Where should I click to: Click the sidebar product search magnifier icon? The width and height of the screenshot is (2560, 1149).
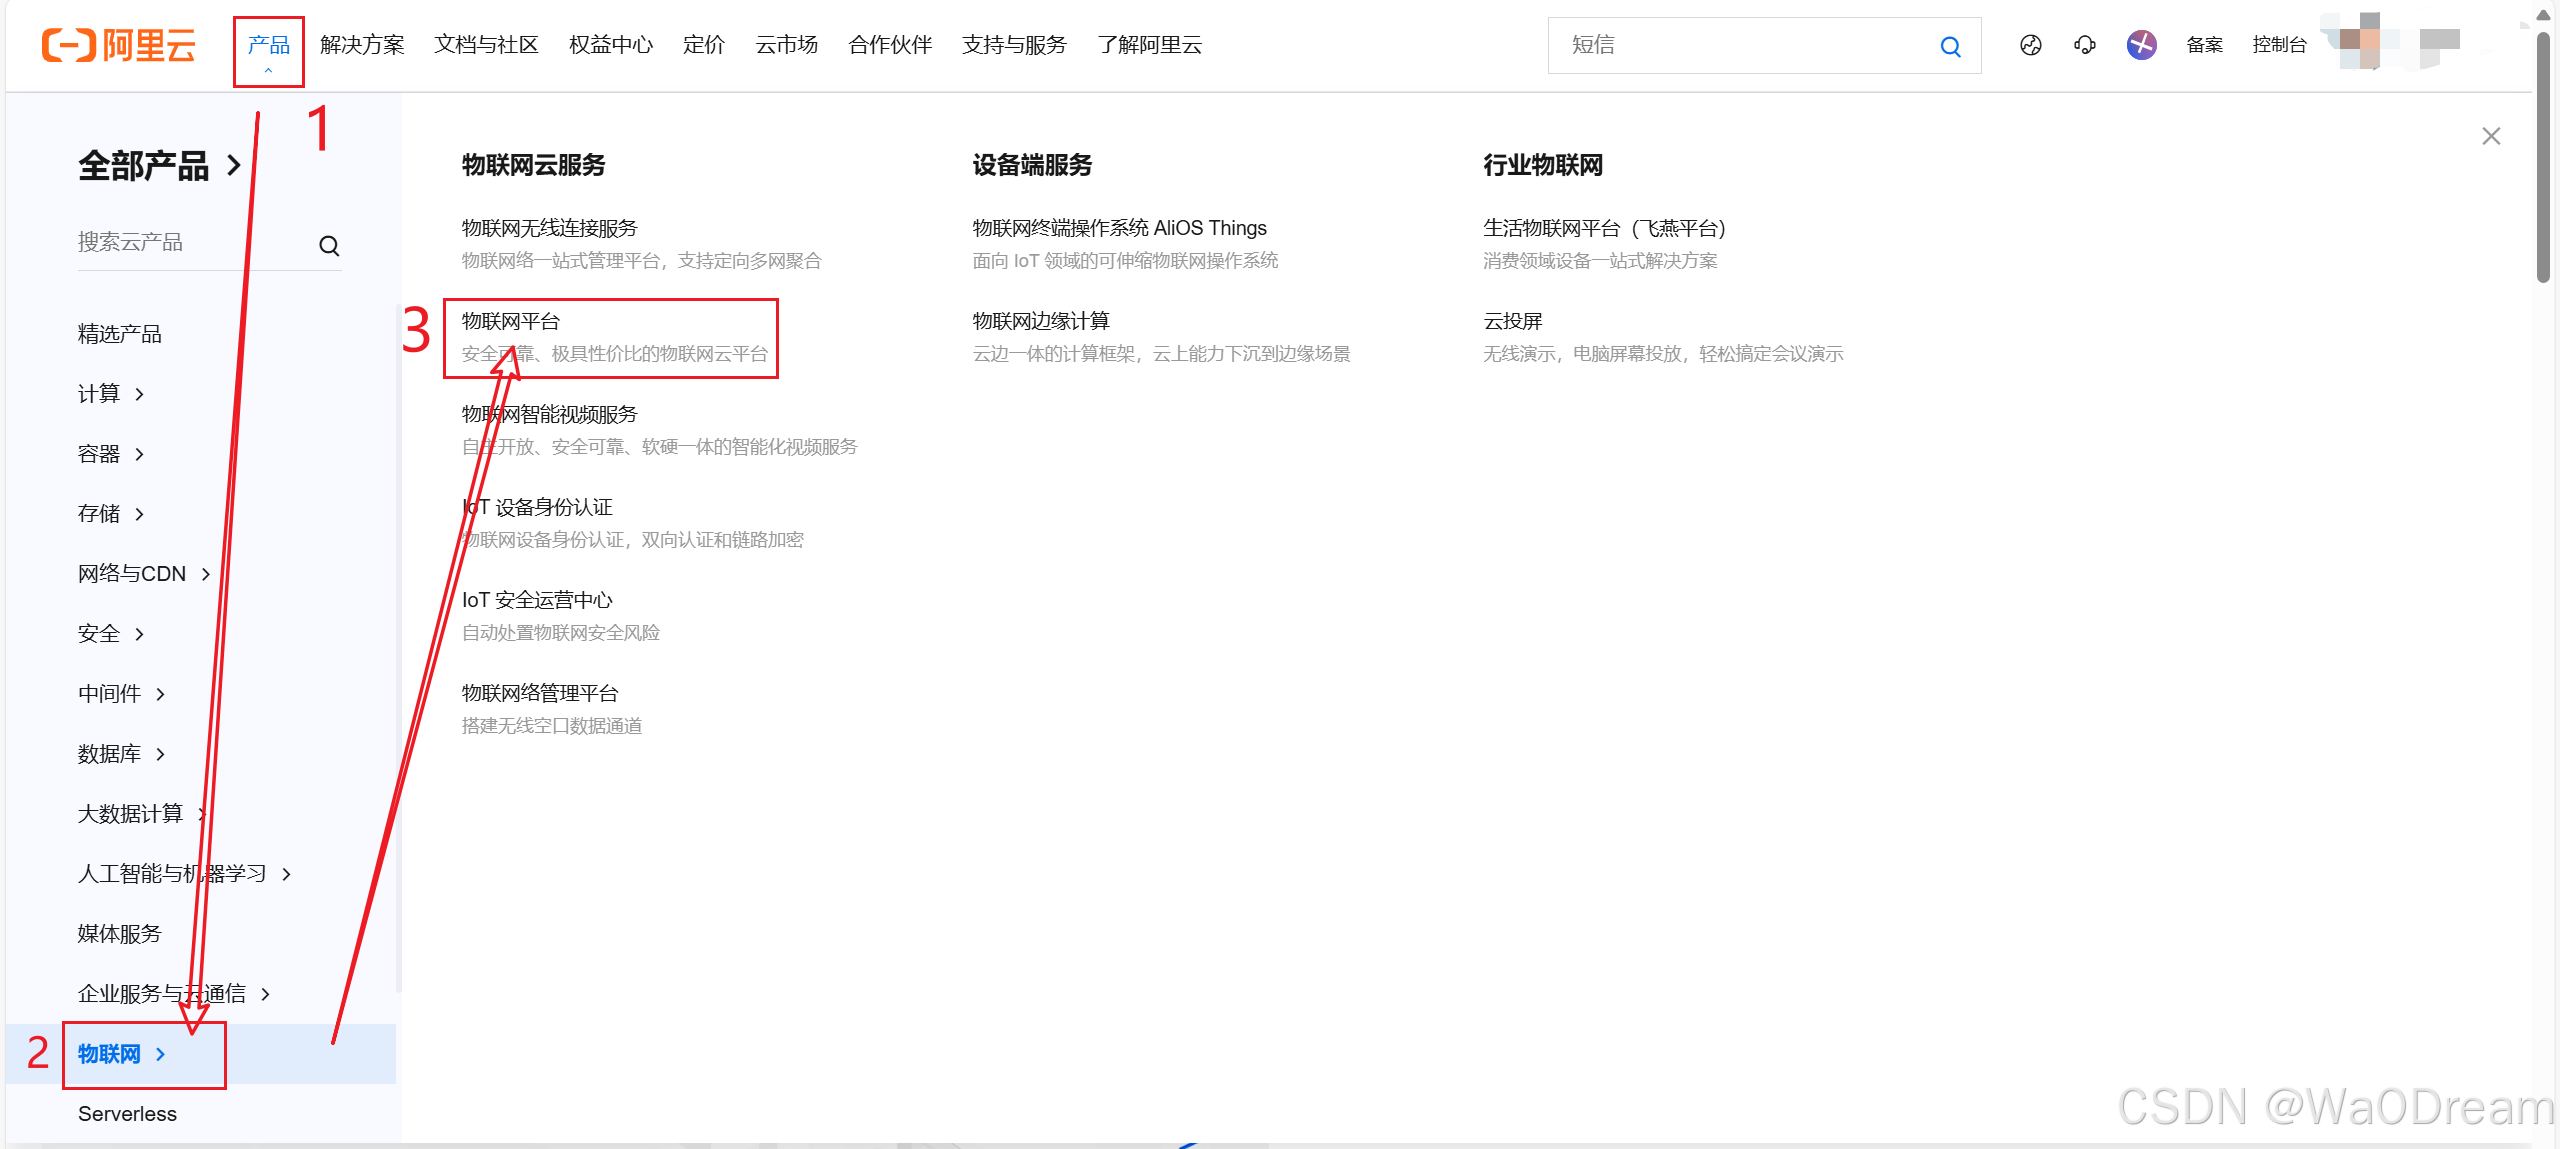[329, 245]
